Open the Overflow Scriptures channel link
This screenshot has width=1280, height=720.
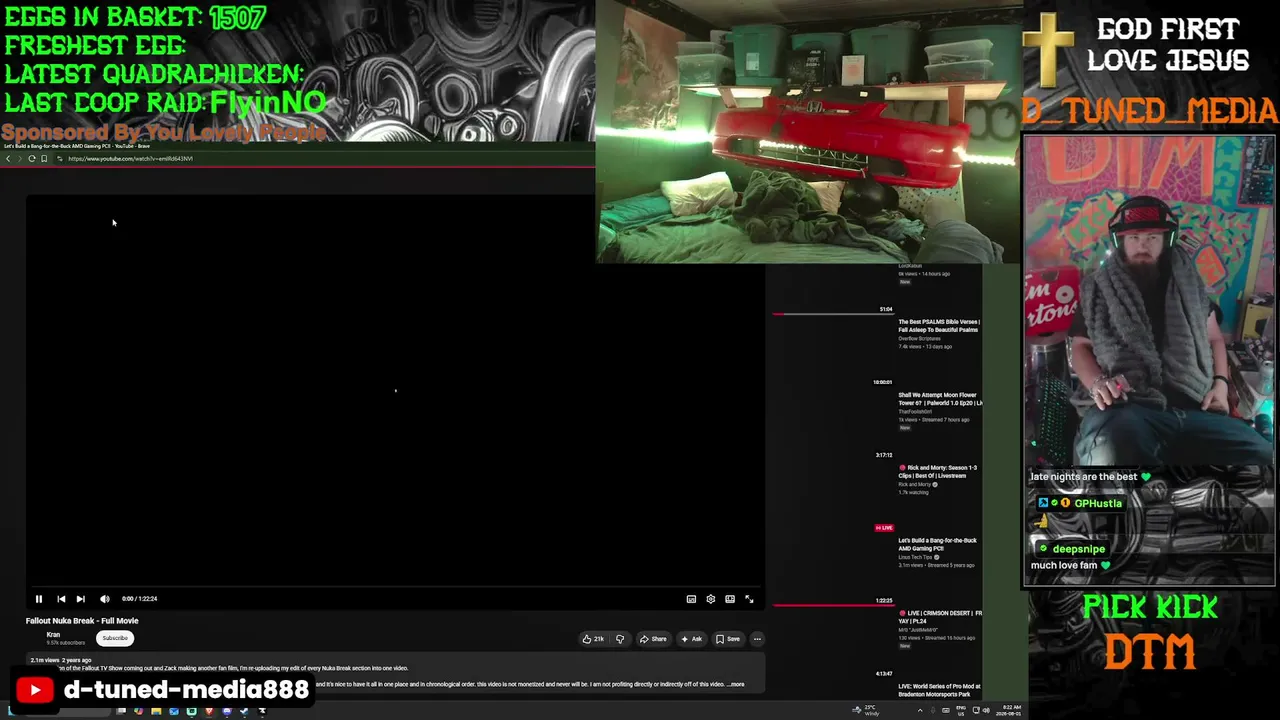(919, 339)
